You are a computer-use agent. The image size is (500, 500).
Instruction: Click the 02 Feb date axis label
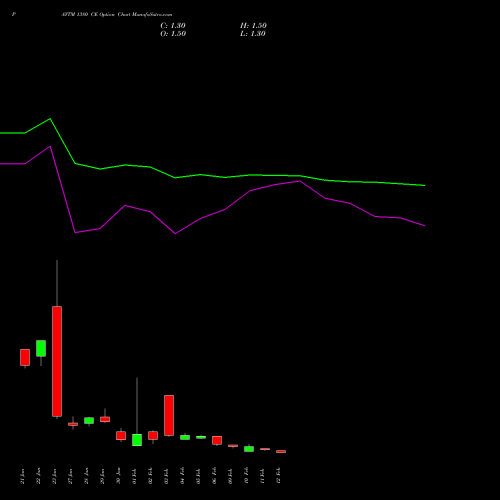(x=150, y=476)
